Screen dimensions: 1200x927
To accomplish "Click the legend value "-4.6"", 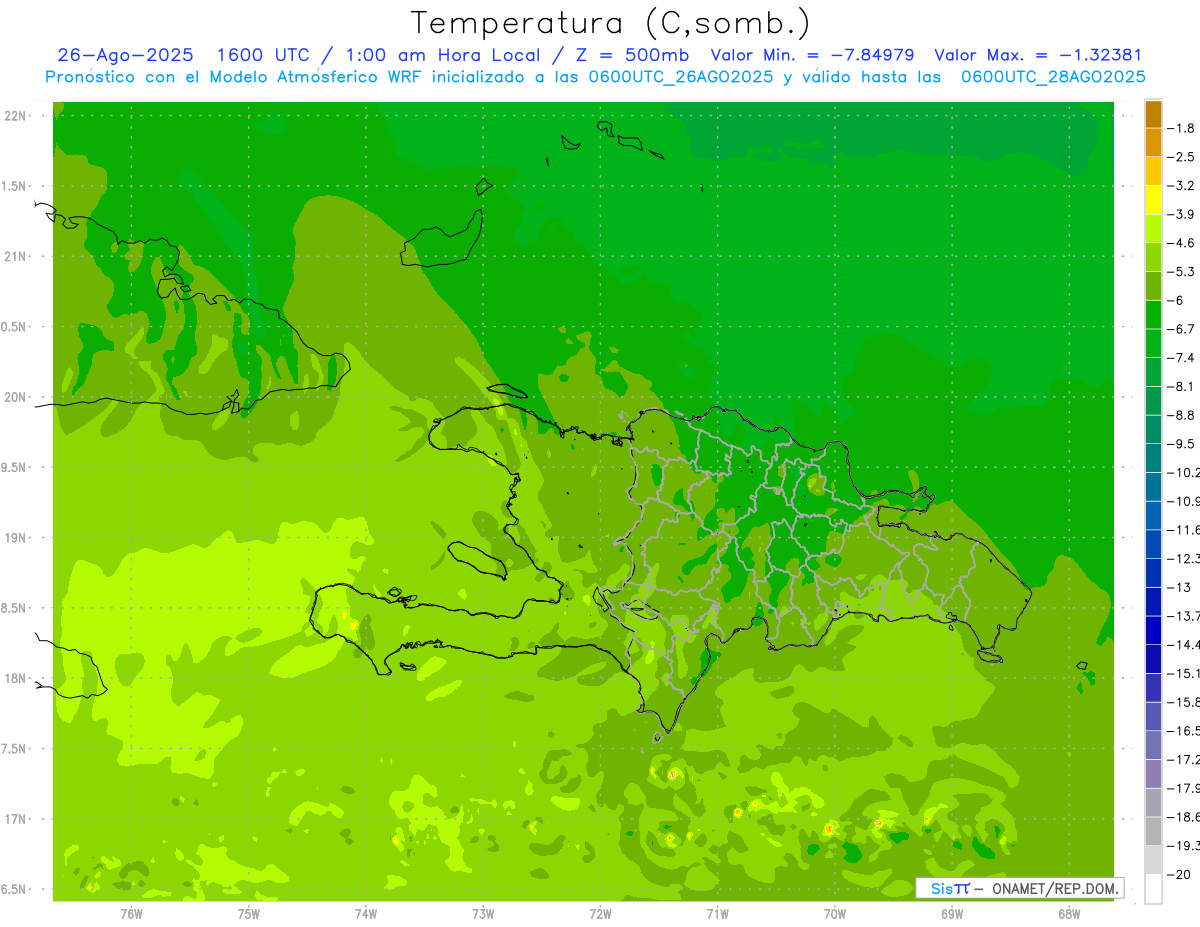I will [x=1182, y=243].
